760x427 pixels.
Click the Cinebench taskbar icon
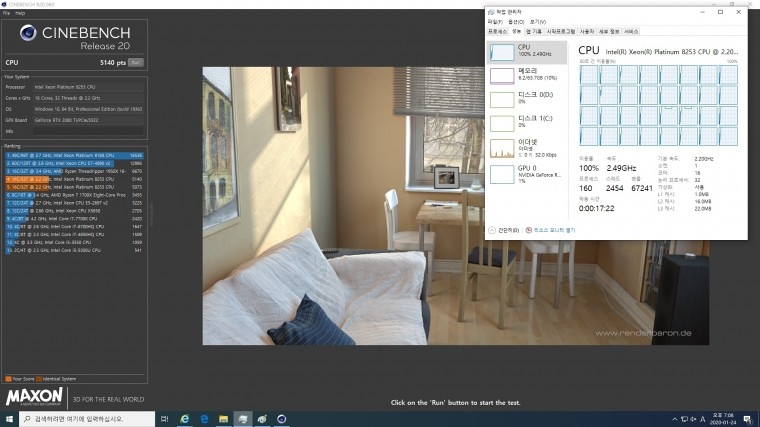282,419
